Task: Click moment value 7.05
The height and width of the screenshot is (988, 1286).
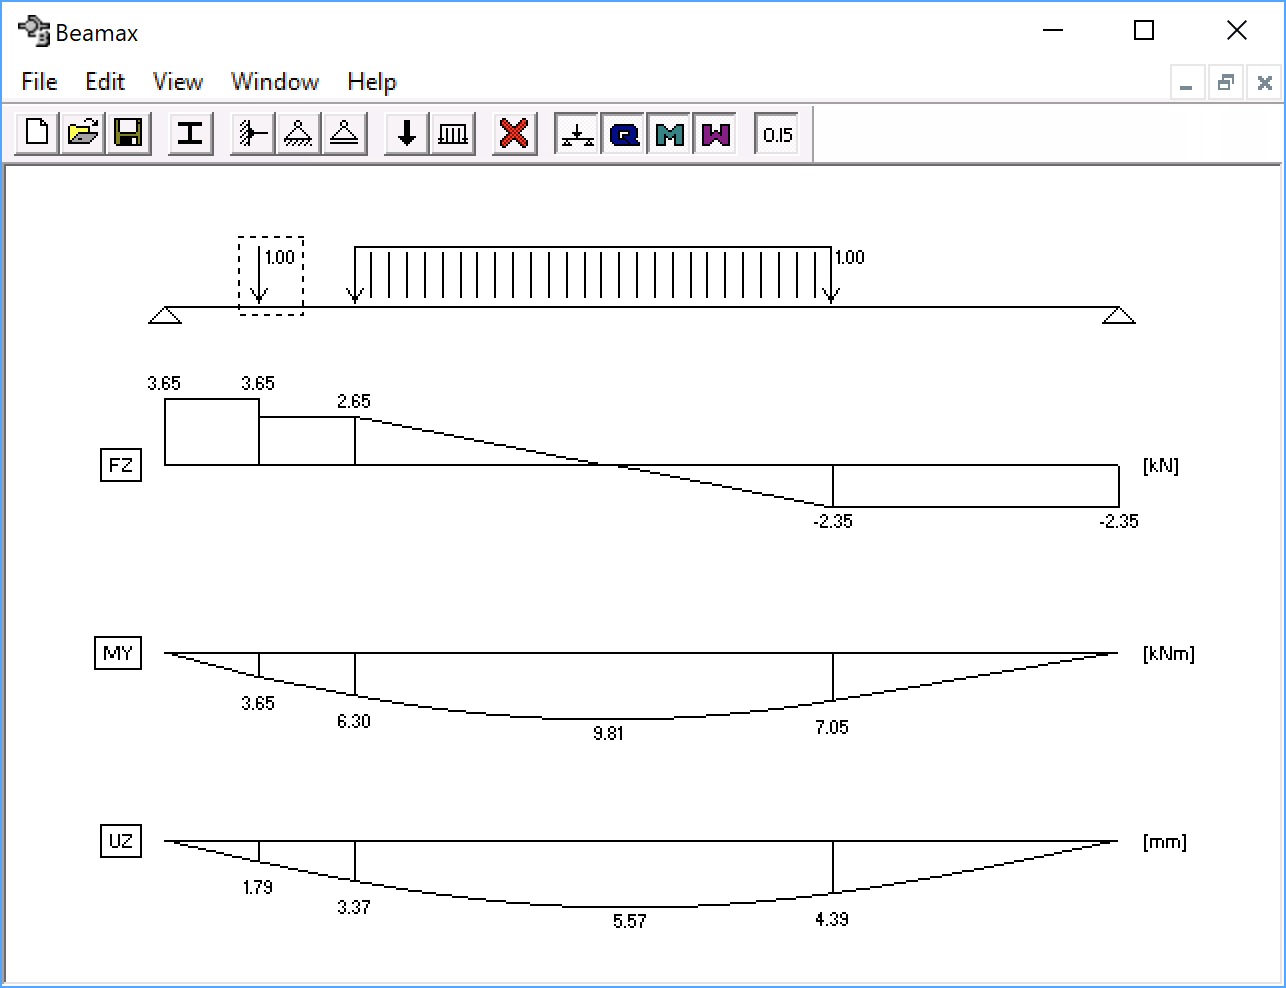Action: click(x=831, y=727)
